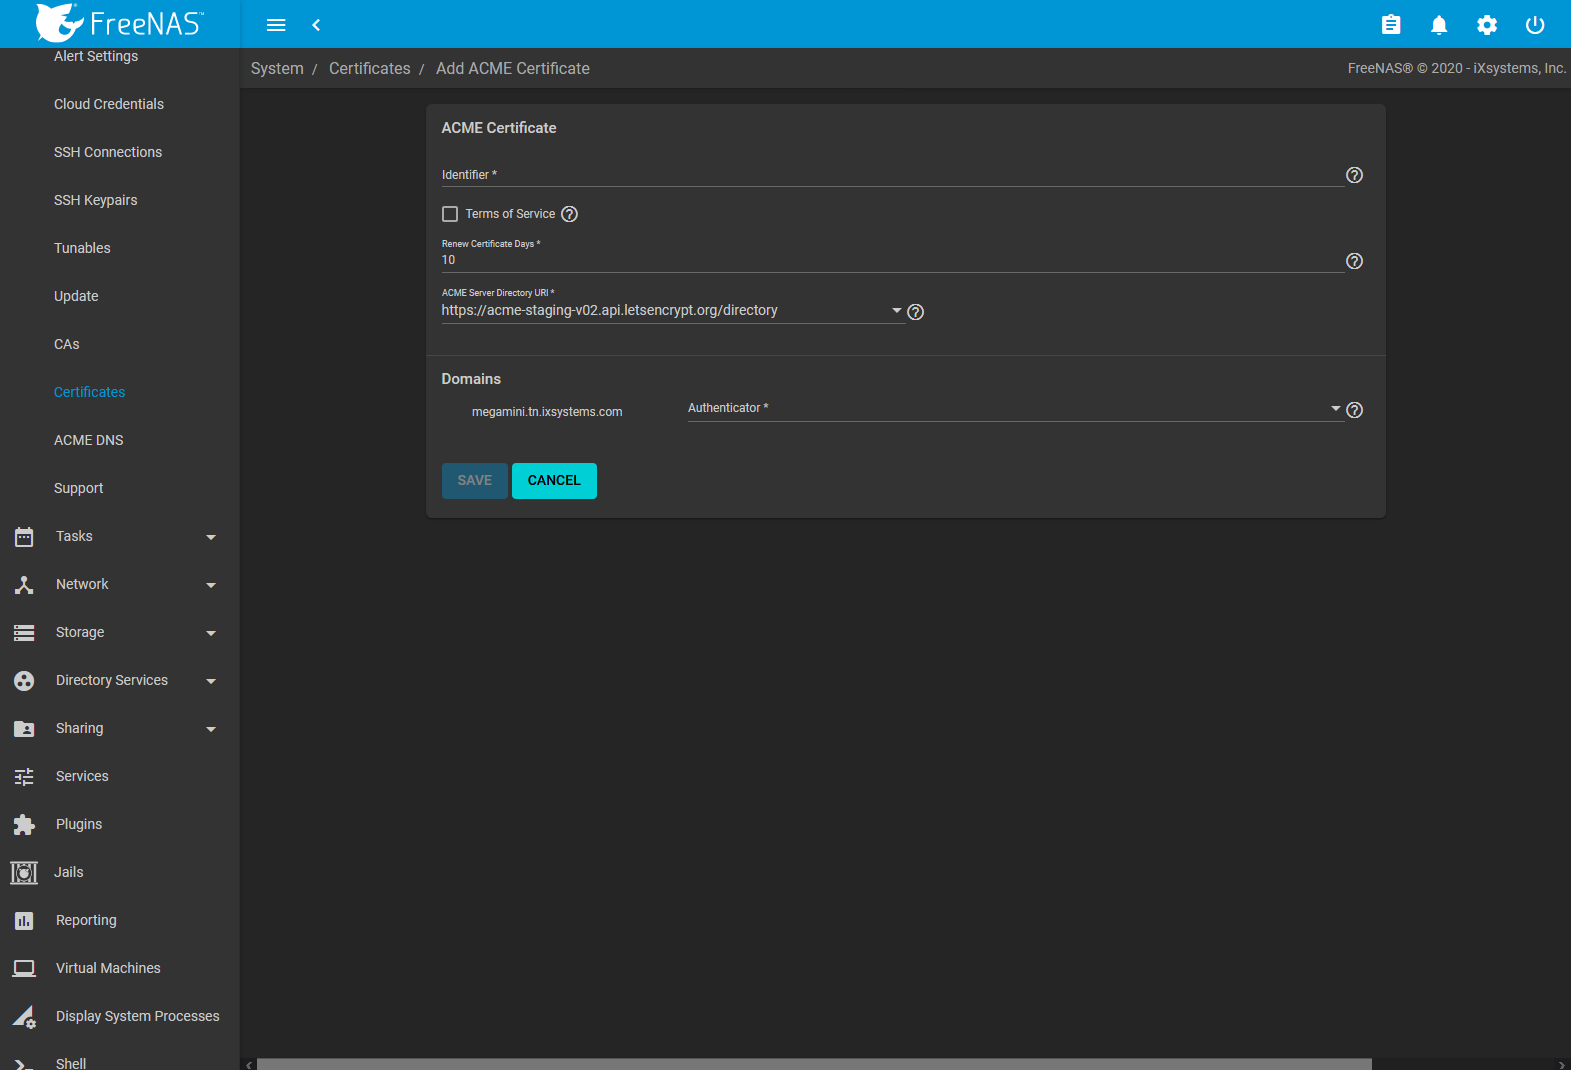This screenshot has height=1070, width=1571.
Task: Open Plugins in sidebar
Action: pos(79,824)
